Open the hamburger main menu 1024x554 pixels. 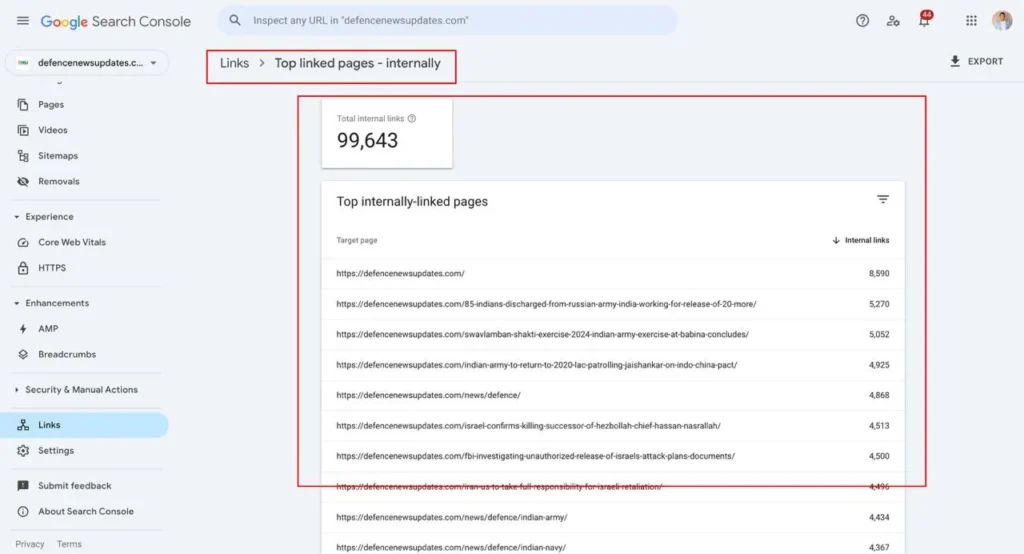click(x=23, y=21)
